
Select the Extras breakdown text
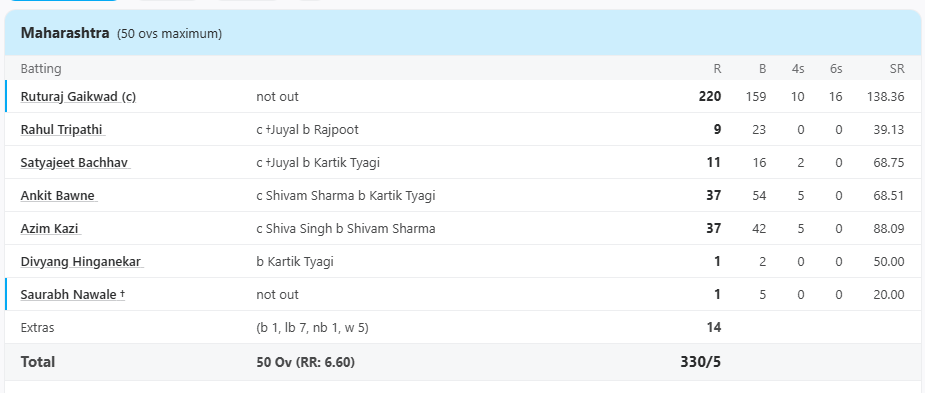click(312, 328)
